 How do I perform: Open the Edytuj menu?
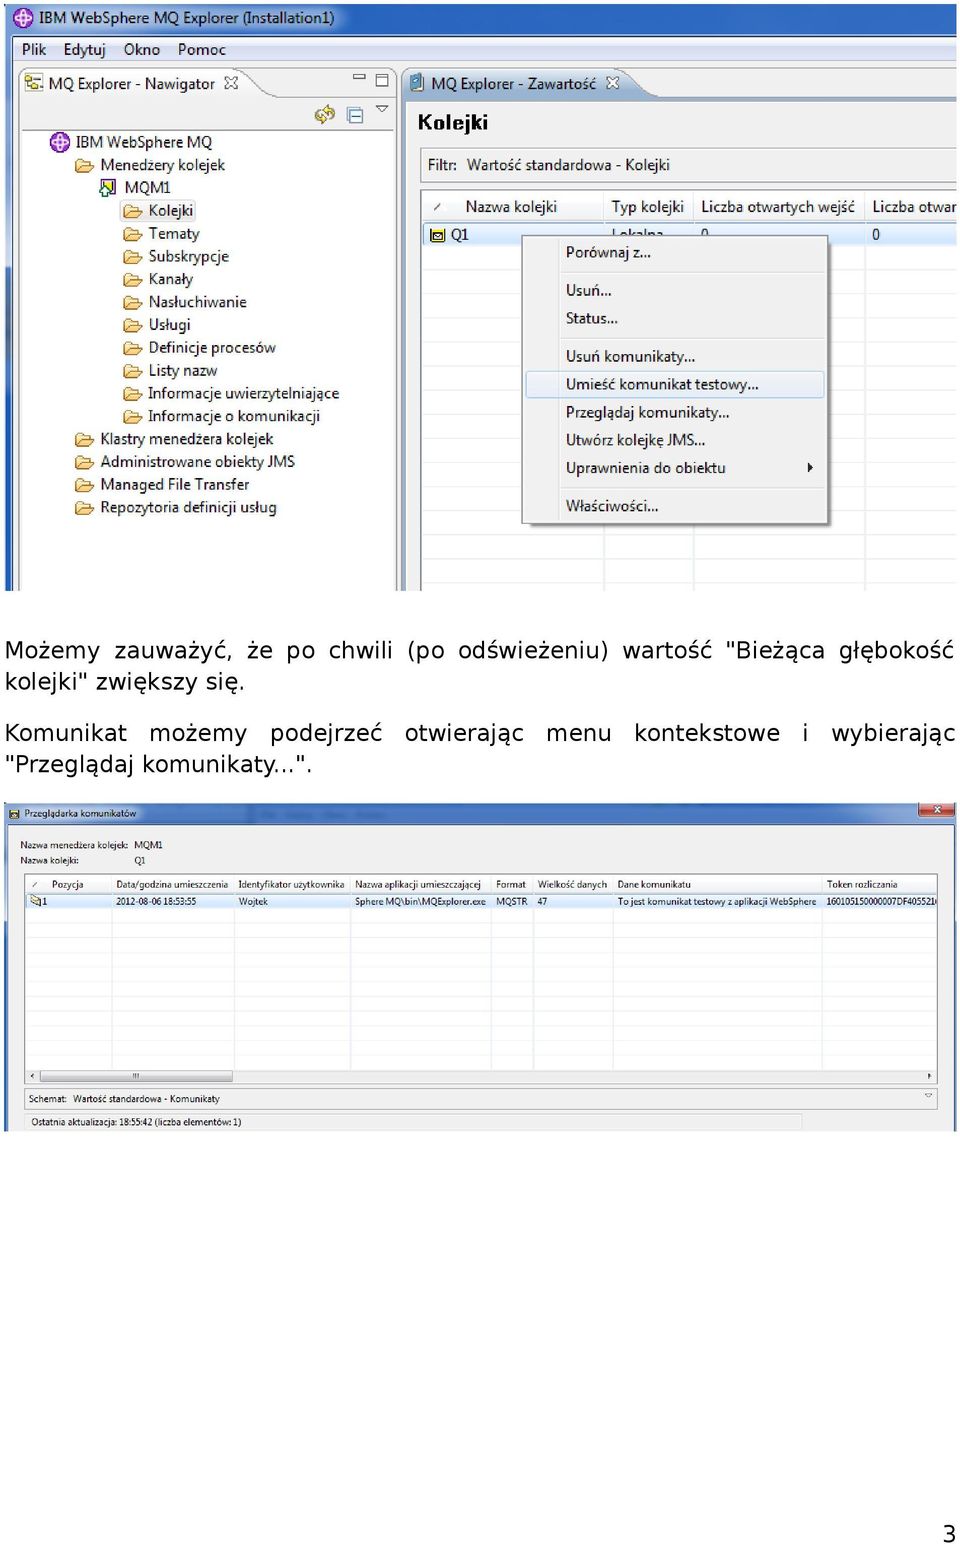84,49
